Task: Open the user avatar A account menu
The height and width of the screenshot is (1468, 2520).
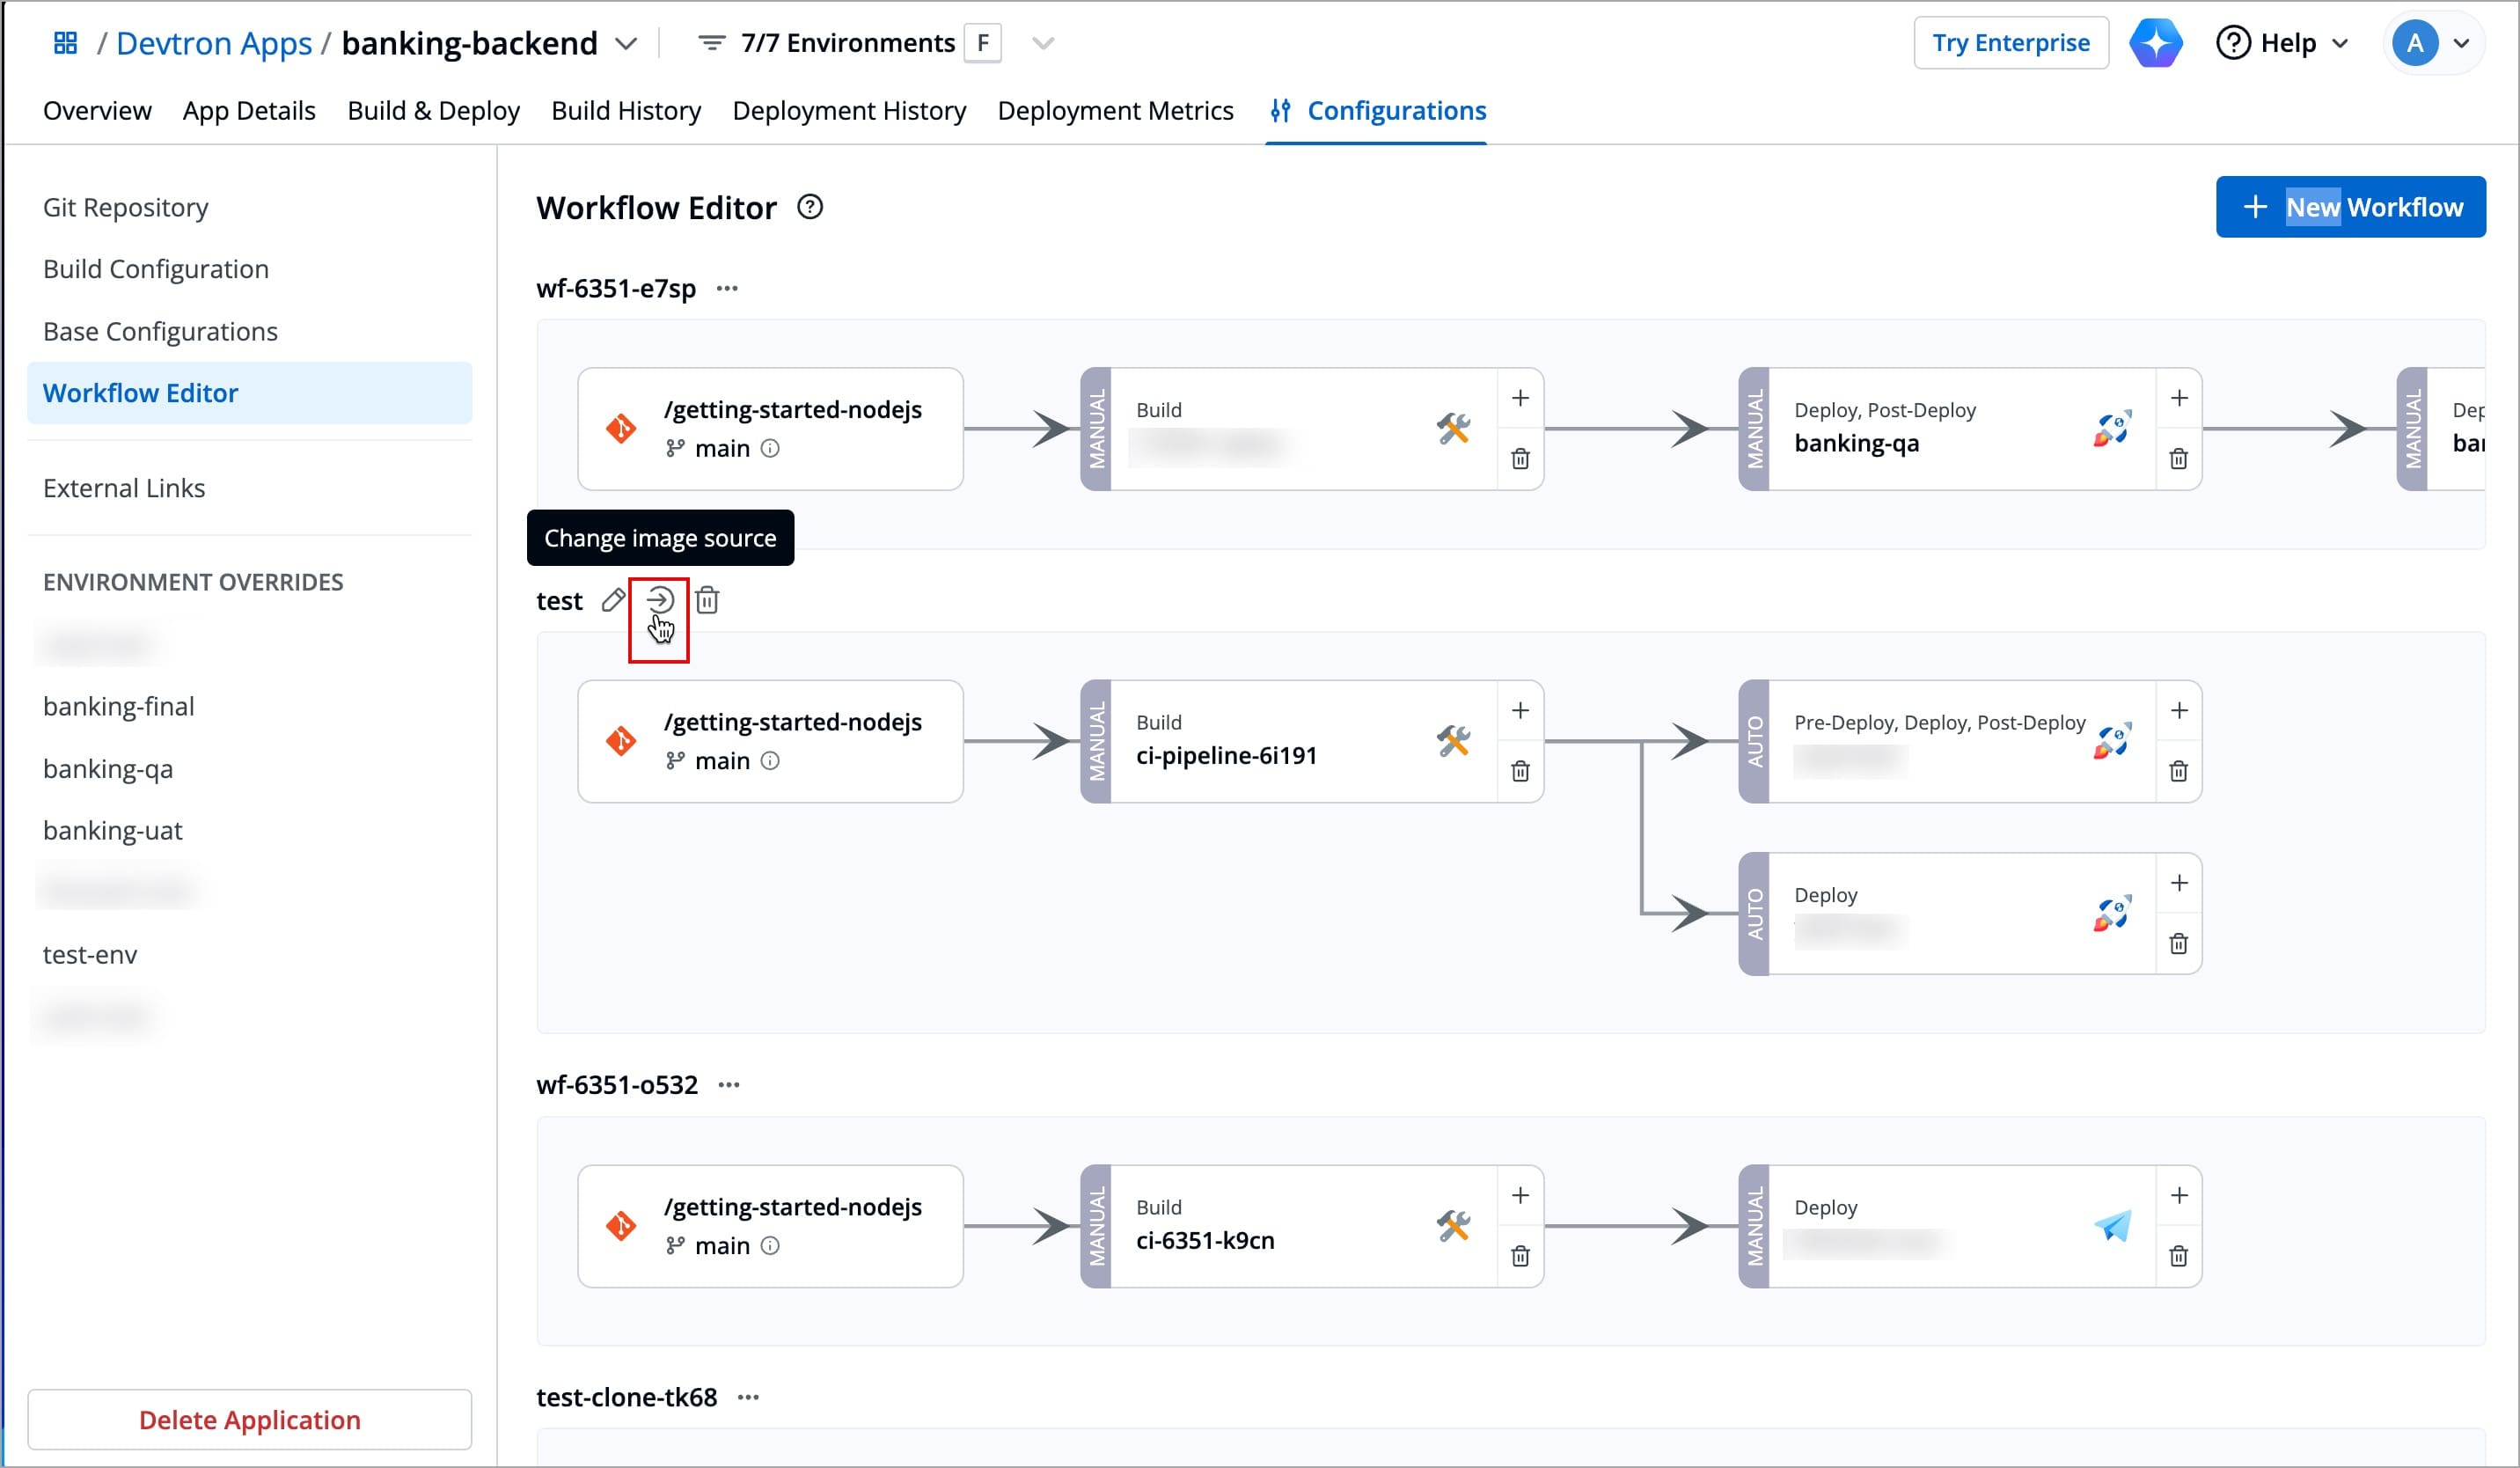Action: tap(2431, 43)
